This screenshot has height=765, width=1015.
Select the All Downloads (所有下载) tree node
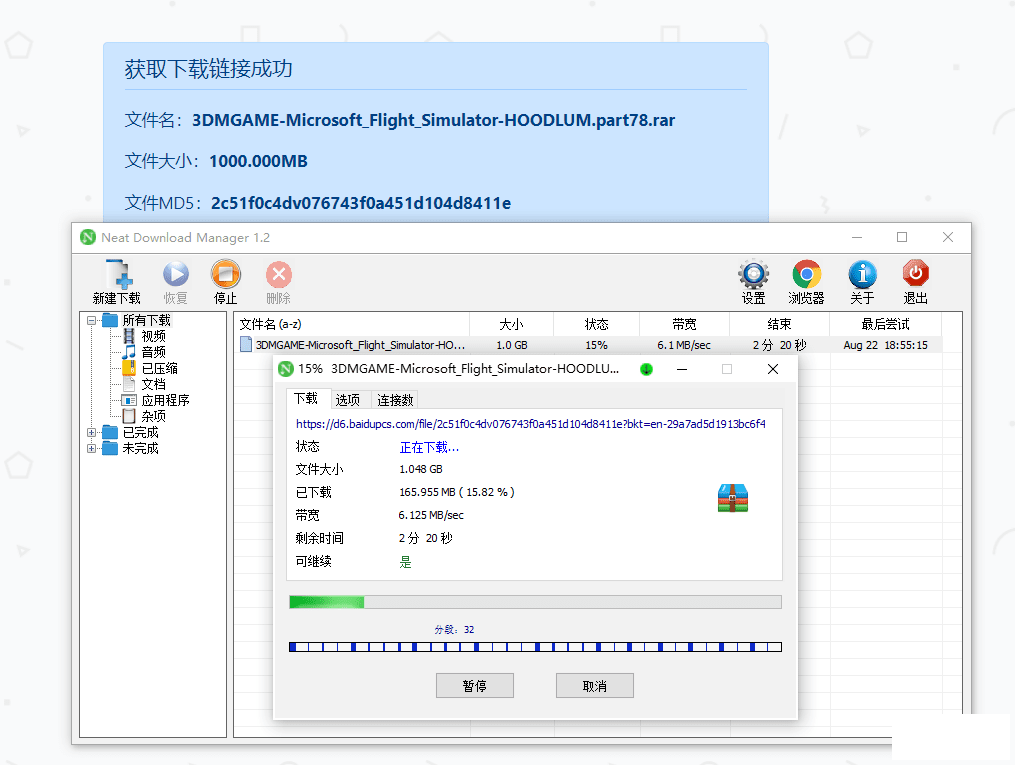[x=146, y=320]
